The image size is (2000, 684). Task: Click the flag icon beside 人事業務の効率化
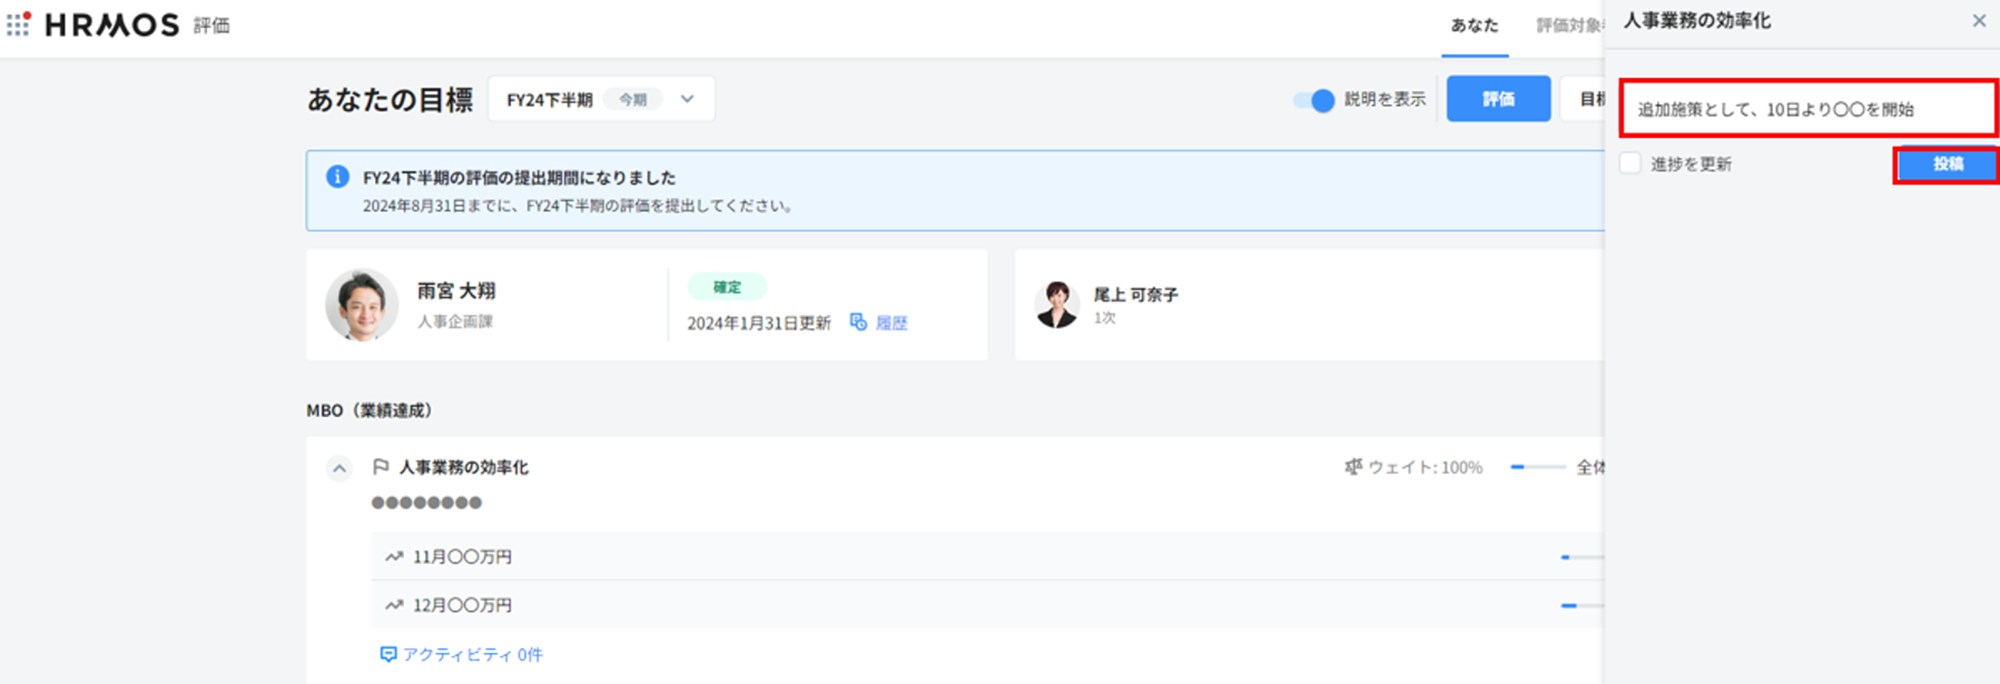point(380,467)
